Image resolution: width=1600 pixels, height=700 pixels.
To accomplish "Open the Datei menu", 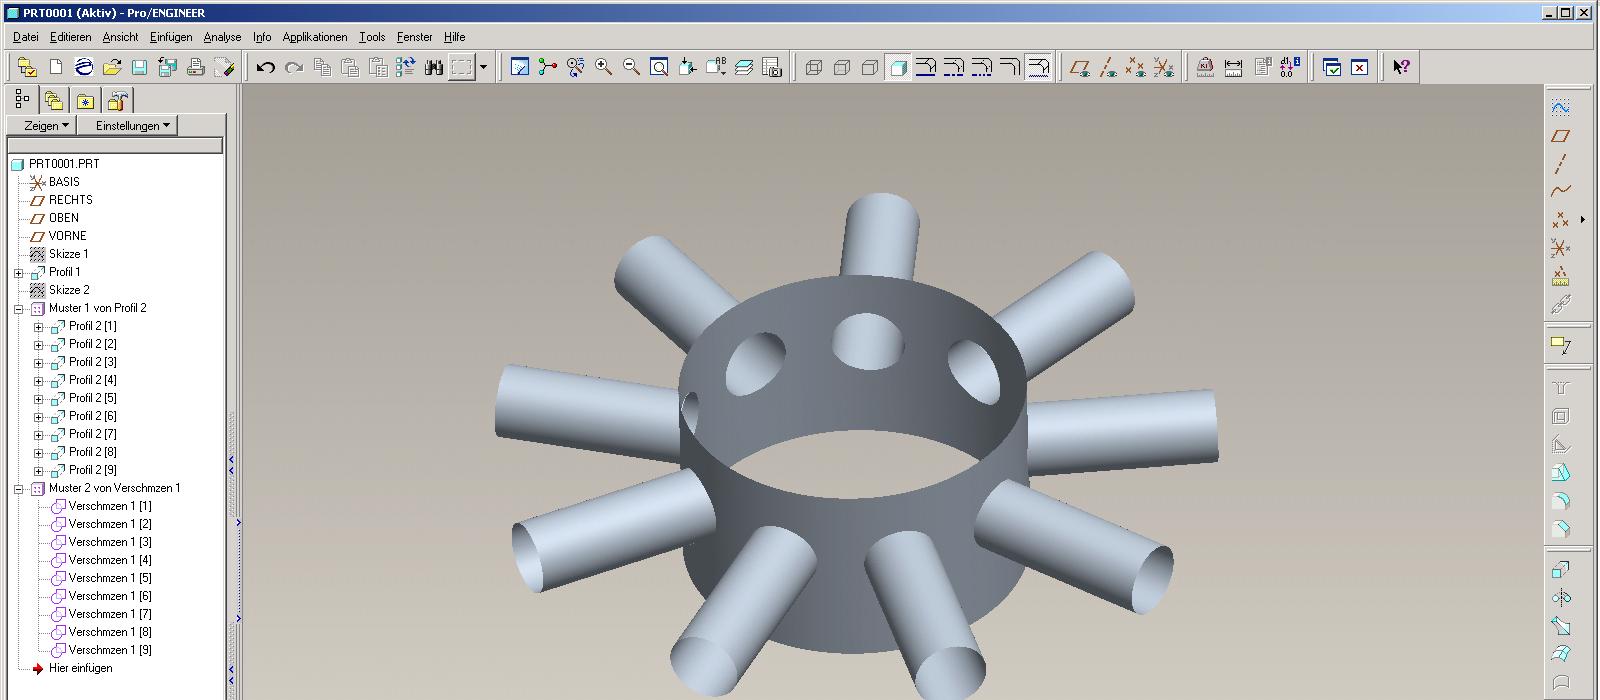I will tap(26, 37).
